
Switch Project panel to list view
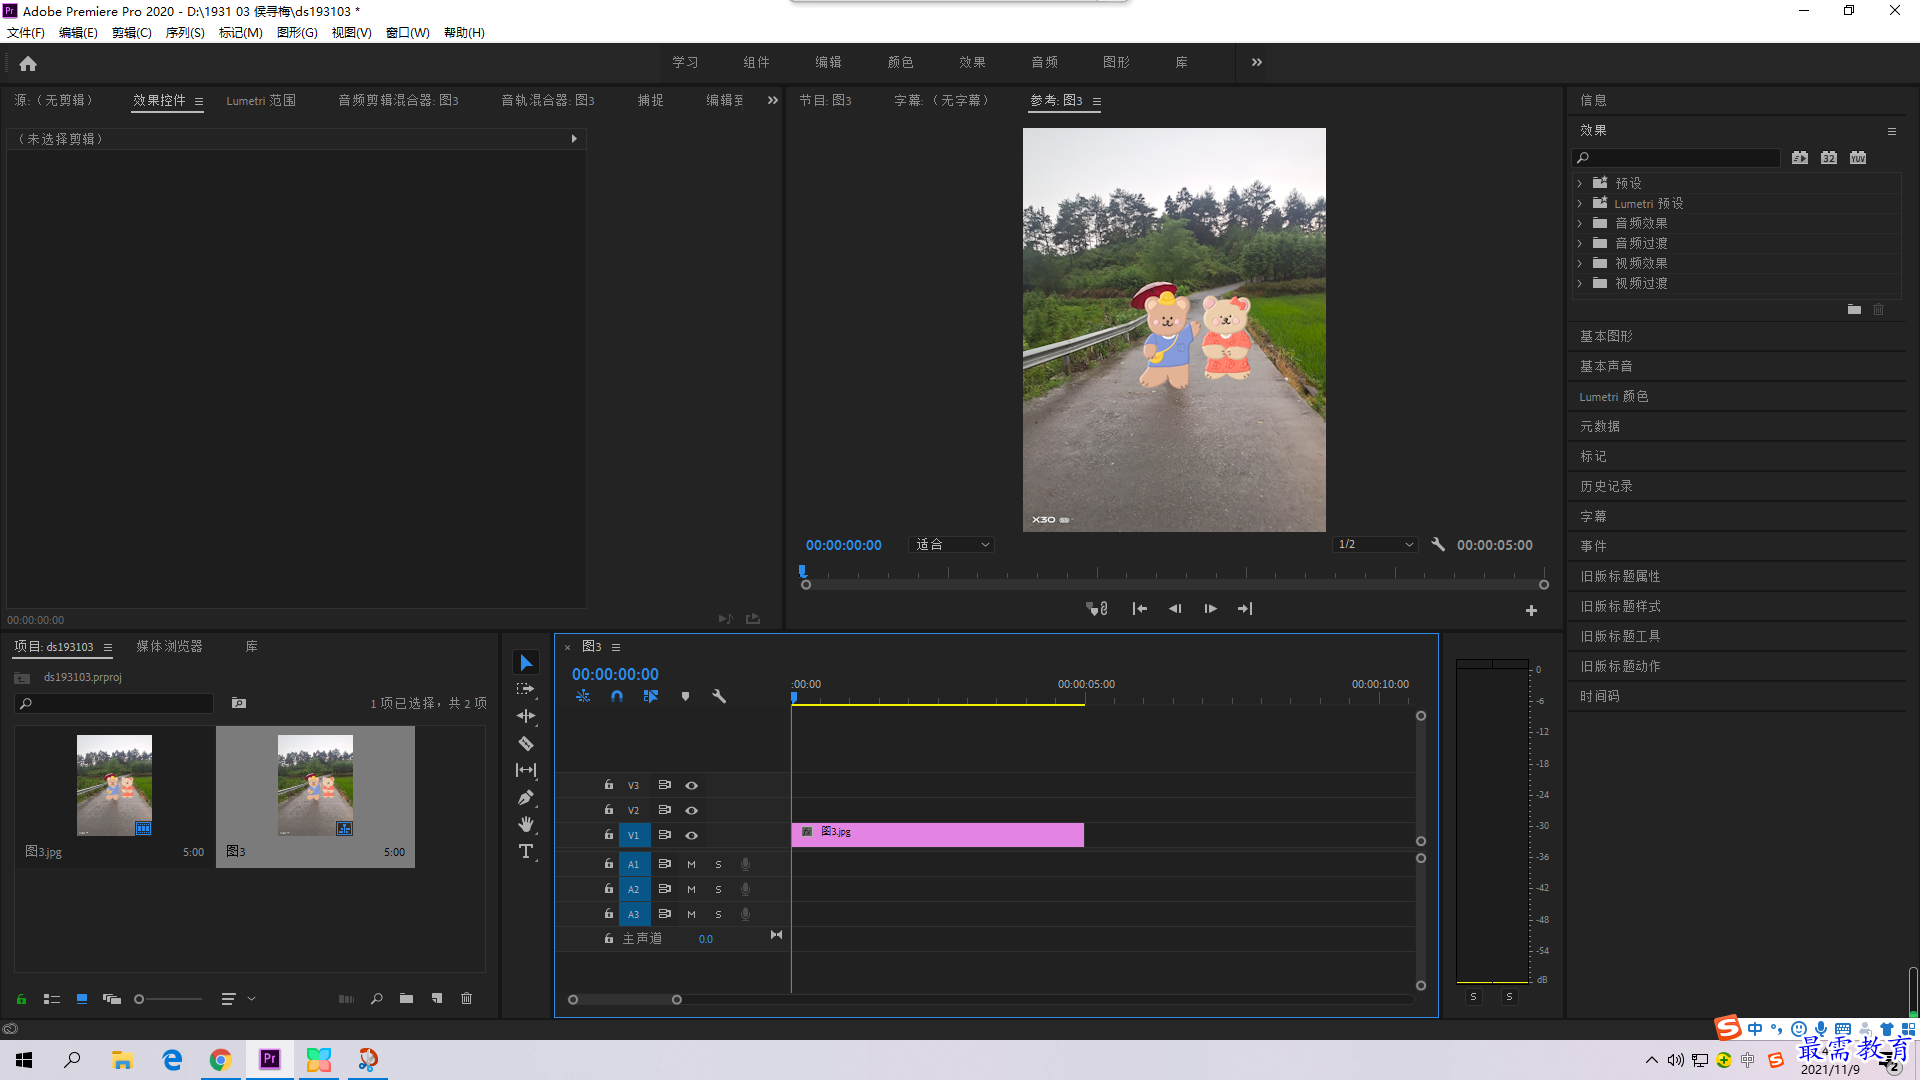click(52, 998)
